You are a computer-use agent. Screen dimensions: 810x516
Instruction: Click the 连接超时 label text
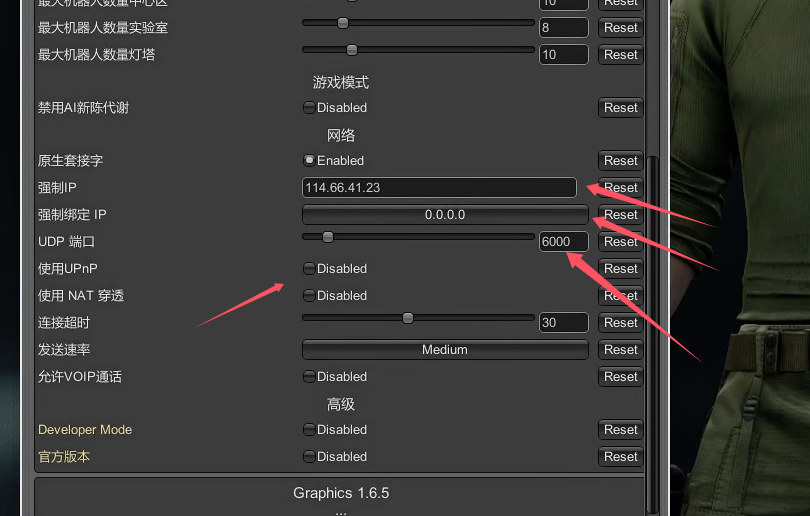pyautogui.click(x=64, y=323)
